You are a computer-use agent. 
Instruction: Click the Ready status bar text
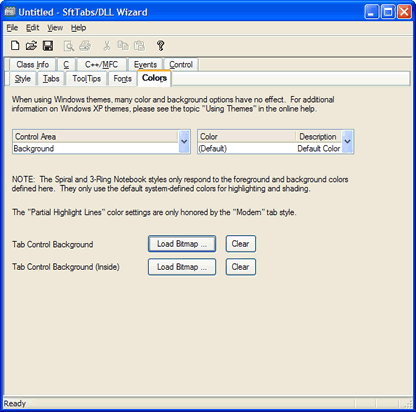click(x=15, y=404)
